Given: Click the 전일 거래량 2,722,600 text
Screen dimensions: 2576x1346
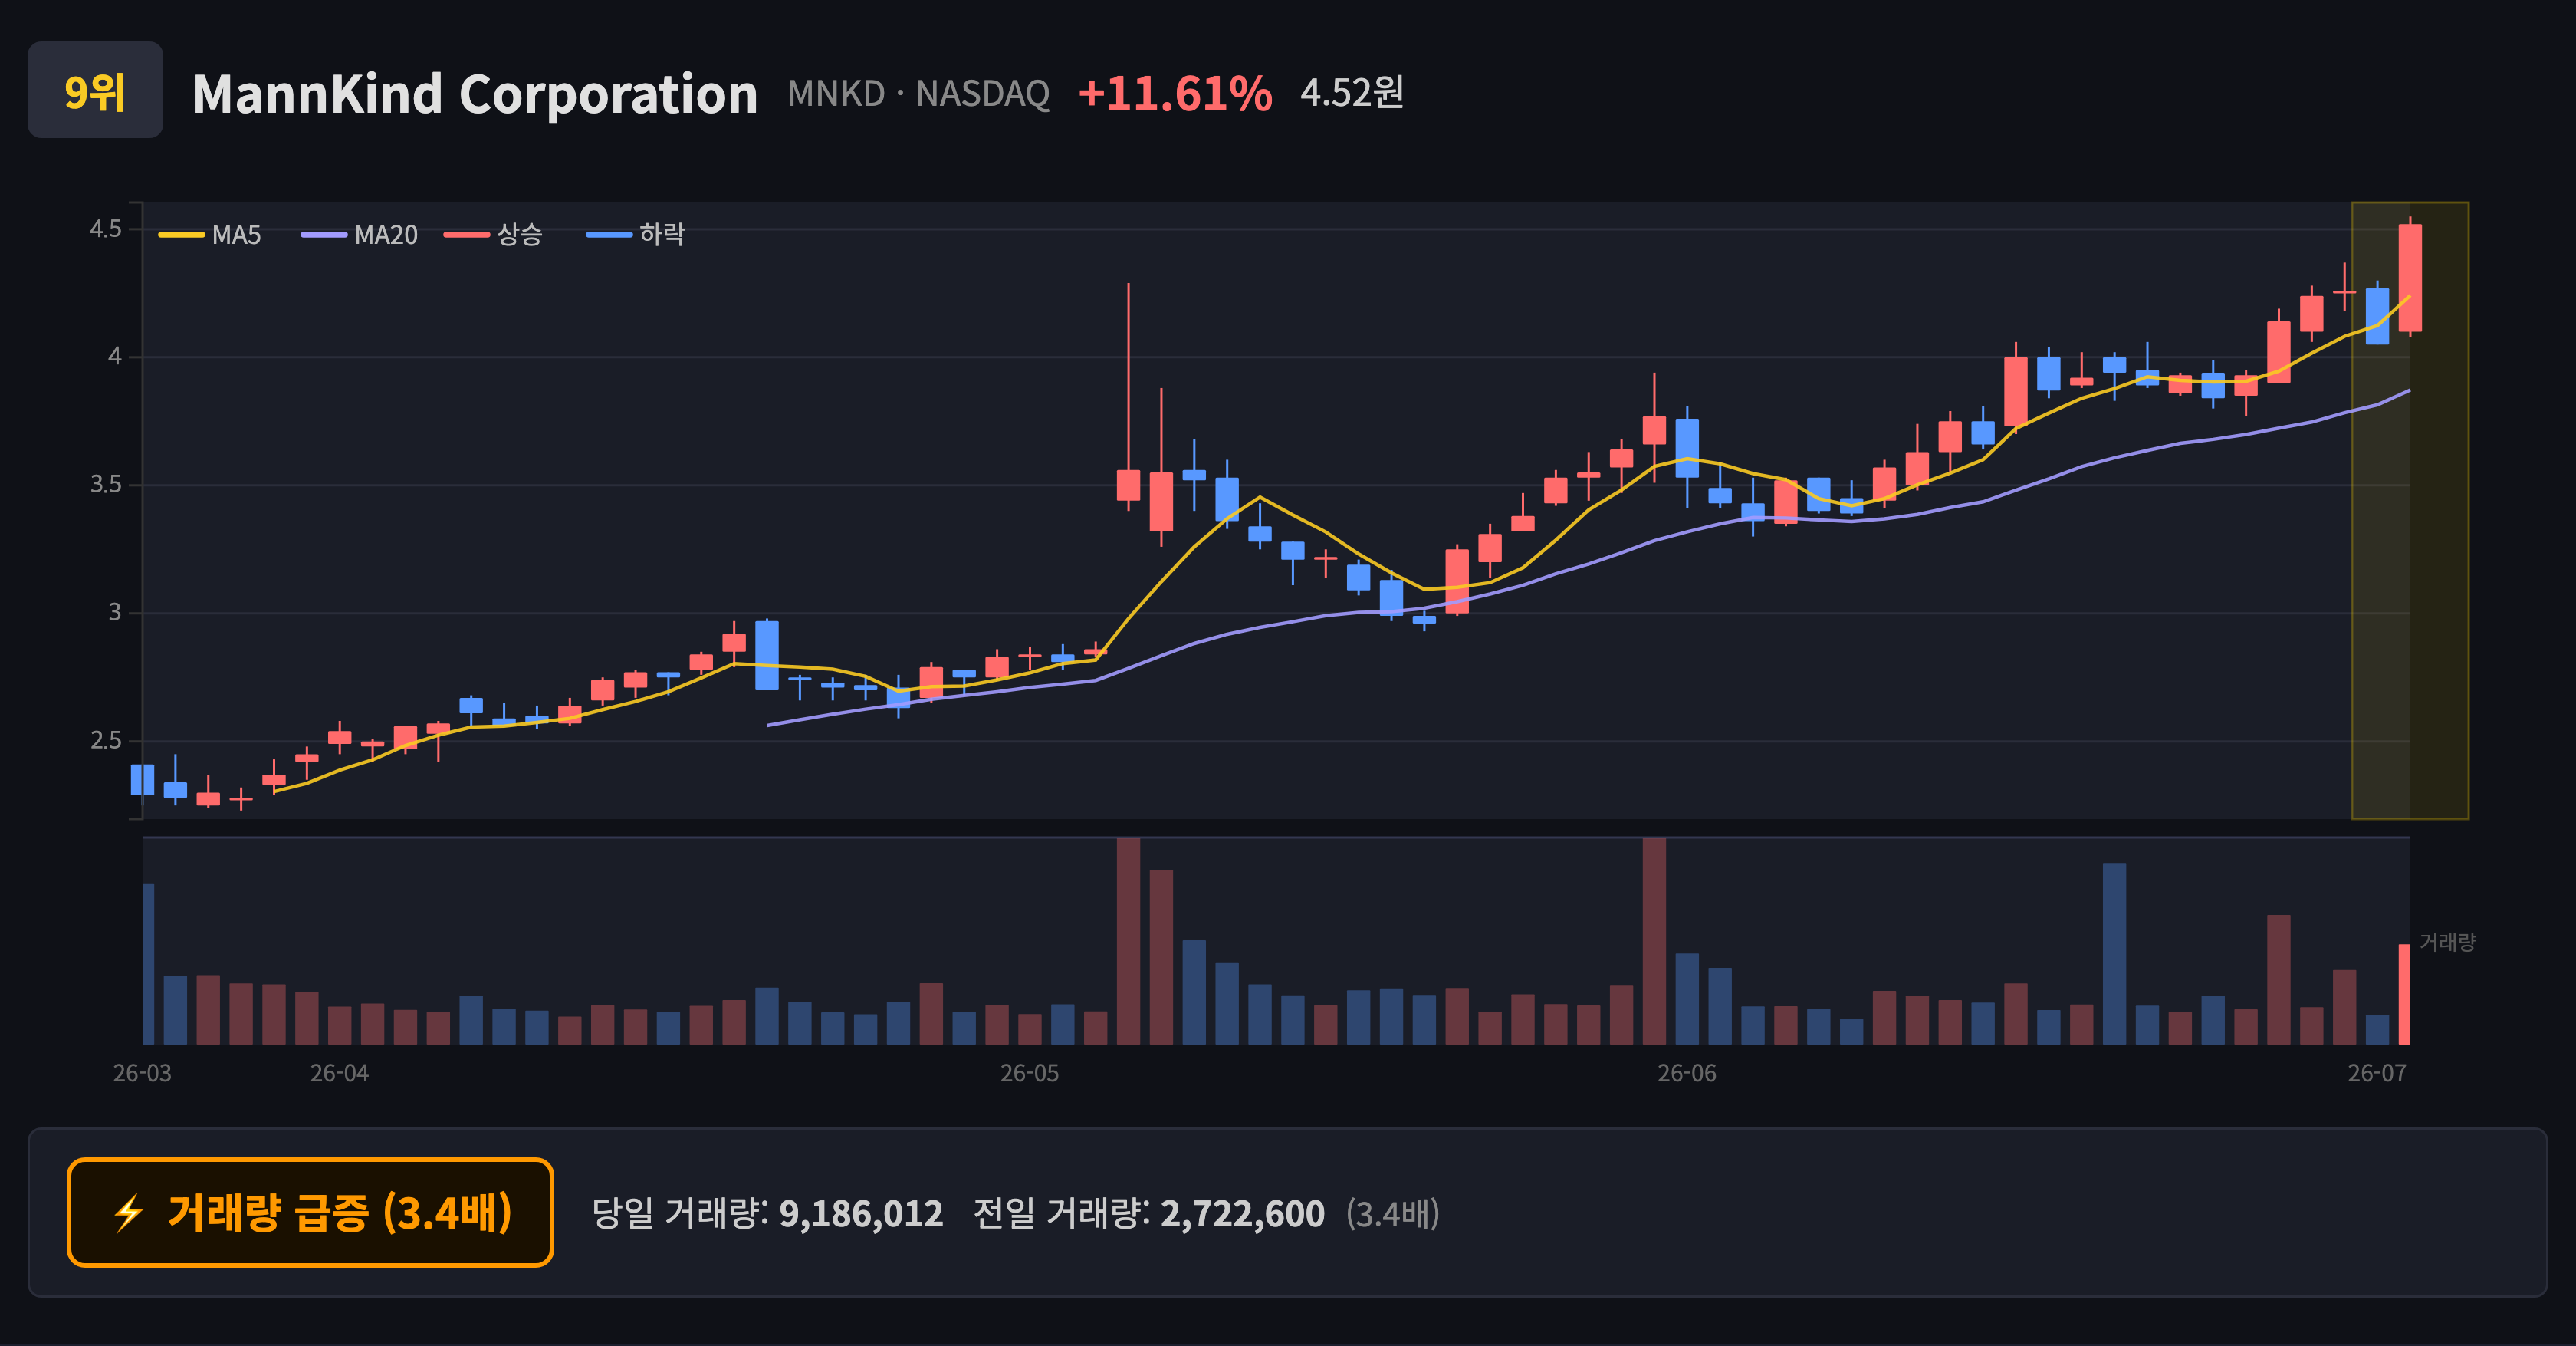Looking at the screenshot, I should coord(1149,1214).
